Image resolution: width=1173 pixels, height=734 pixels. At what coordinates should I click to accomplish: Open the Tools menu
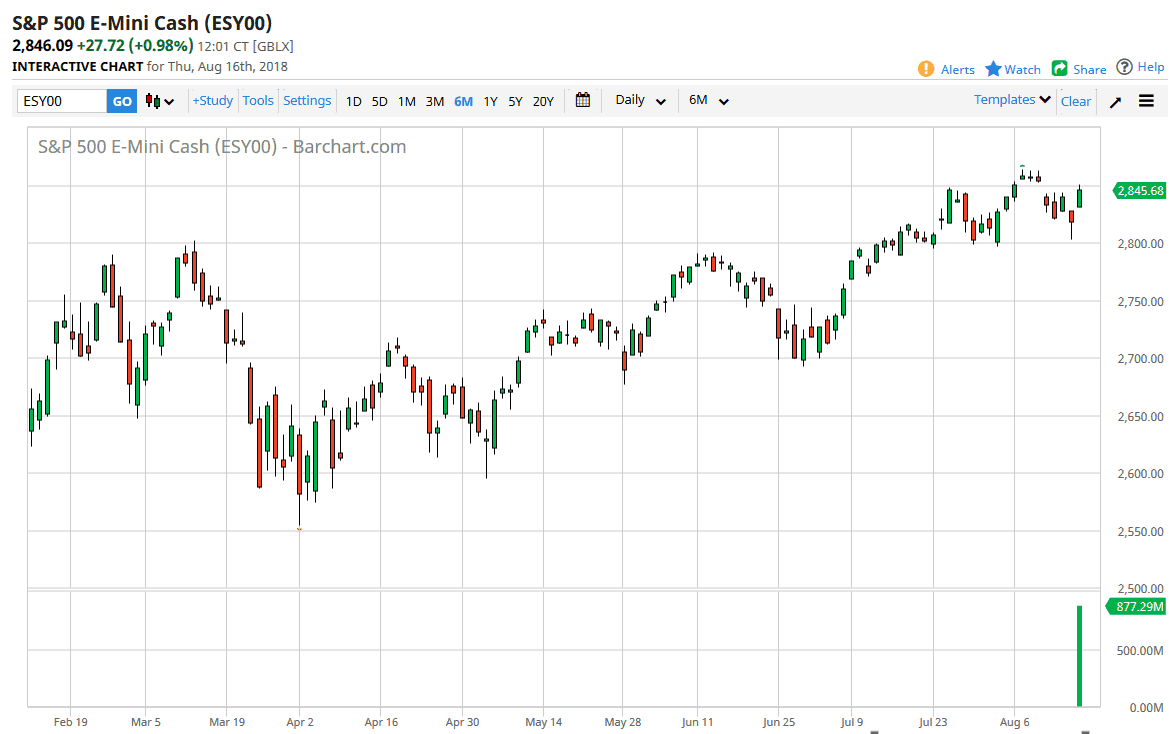(x=258, y=100)
